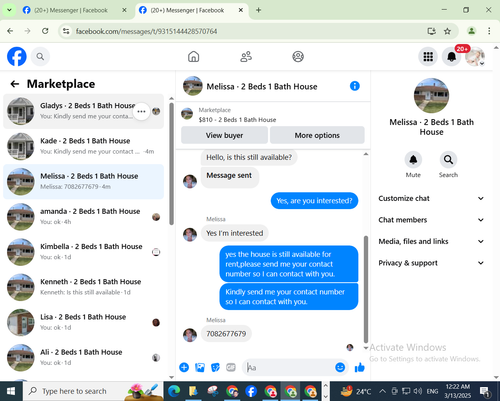Click the Windows taskbar search box

(93, 391)
